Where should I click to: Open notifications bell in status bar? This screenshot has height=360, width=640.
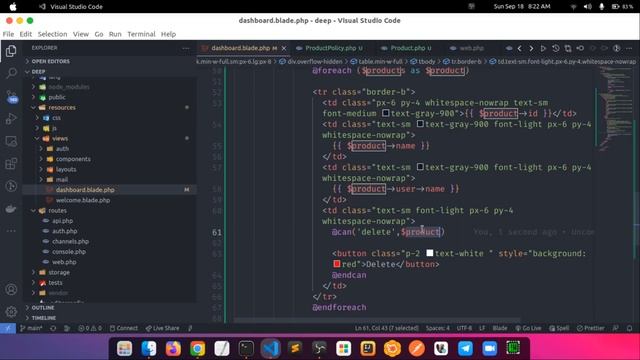coord(629,328)
